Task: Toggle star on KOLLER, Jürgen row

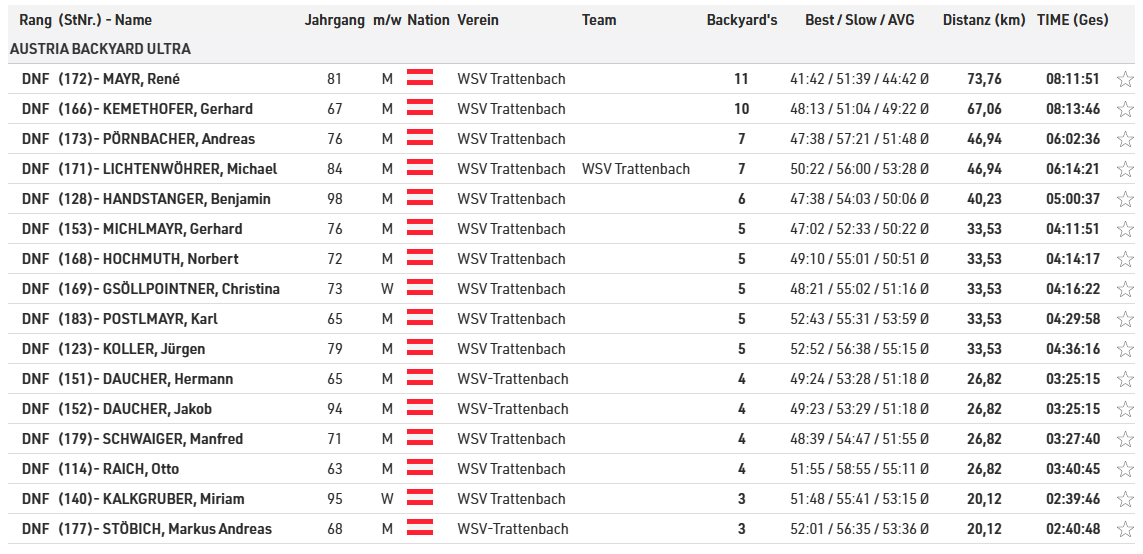Action: click(1125, 348)
